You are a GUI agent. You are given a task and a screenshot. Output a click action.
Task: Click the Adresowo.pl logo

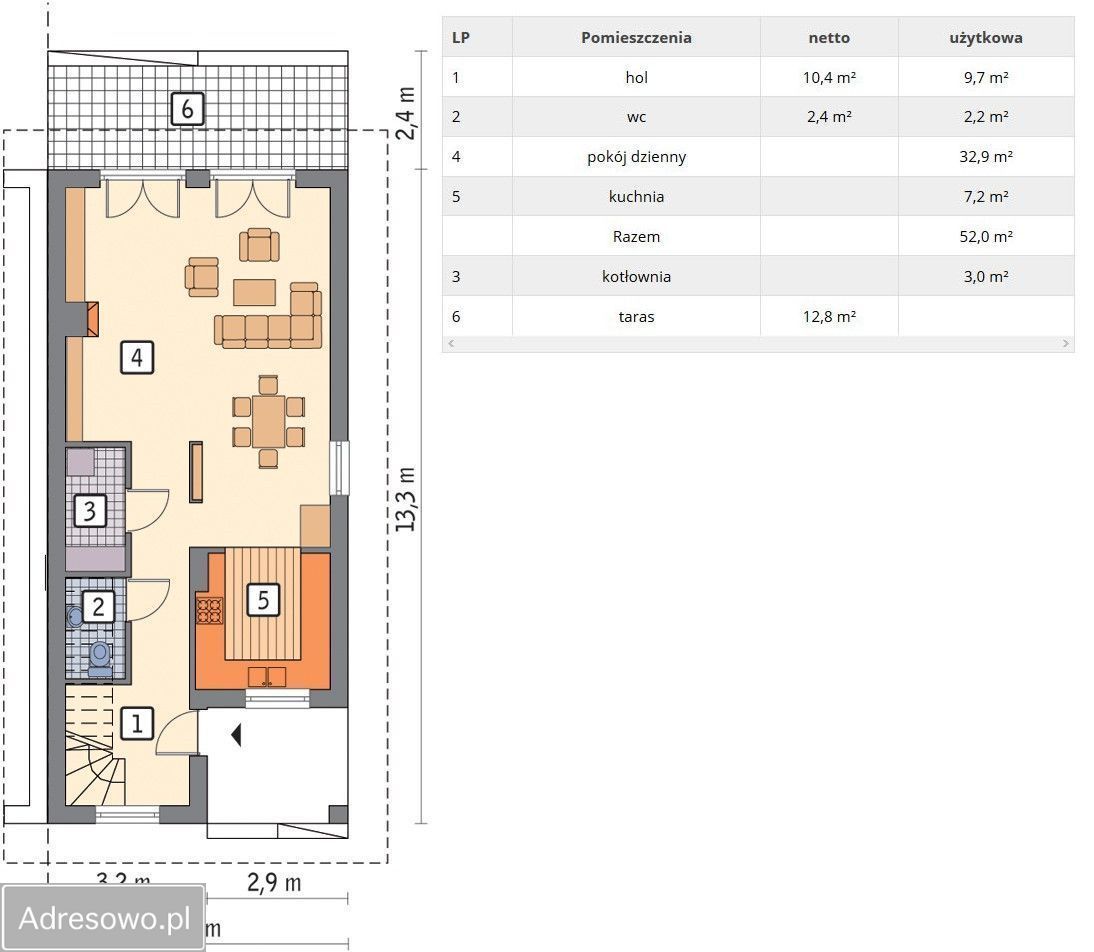click(104, 918)
